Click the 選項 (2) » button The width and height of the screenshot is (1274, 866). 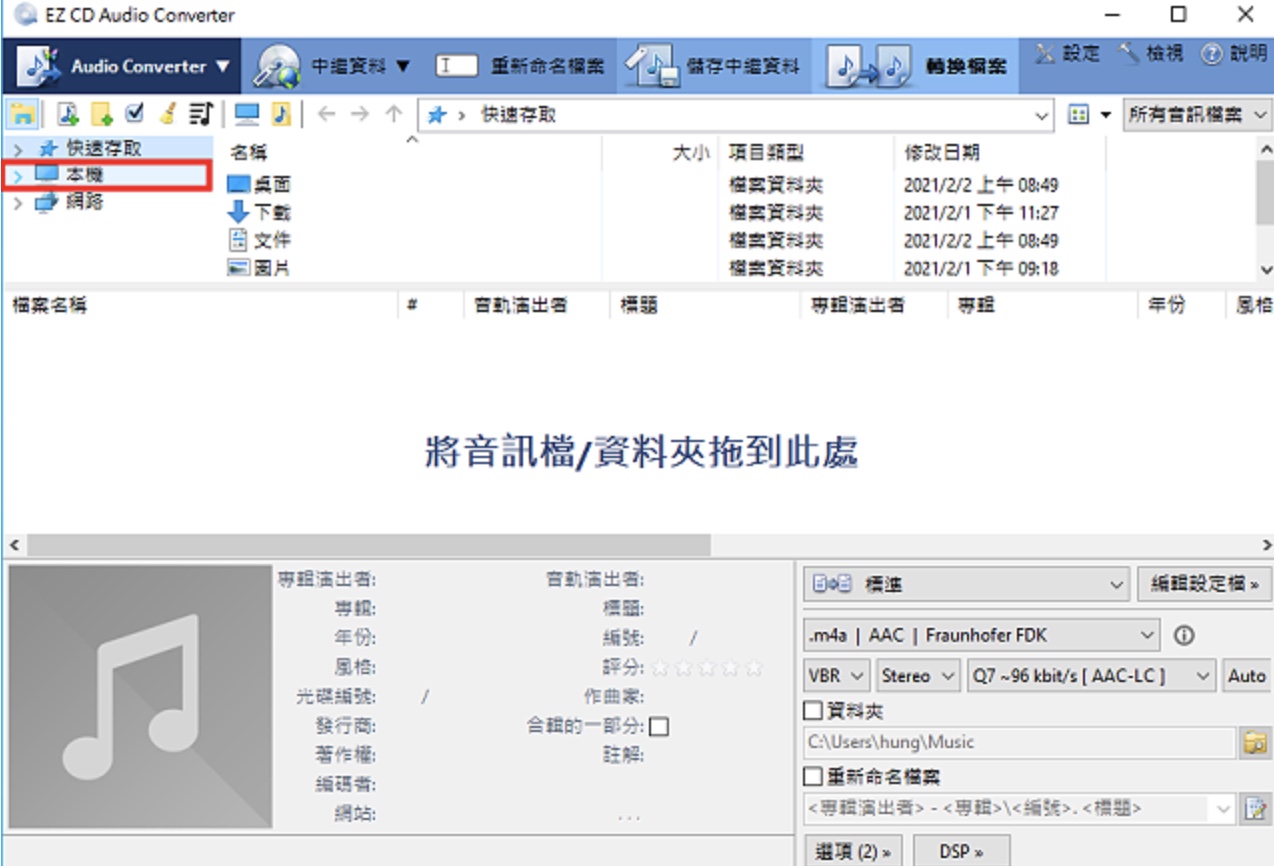tap(853, 851)
